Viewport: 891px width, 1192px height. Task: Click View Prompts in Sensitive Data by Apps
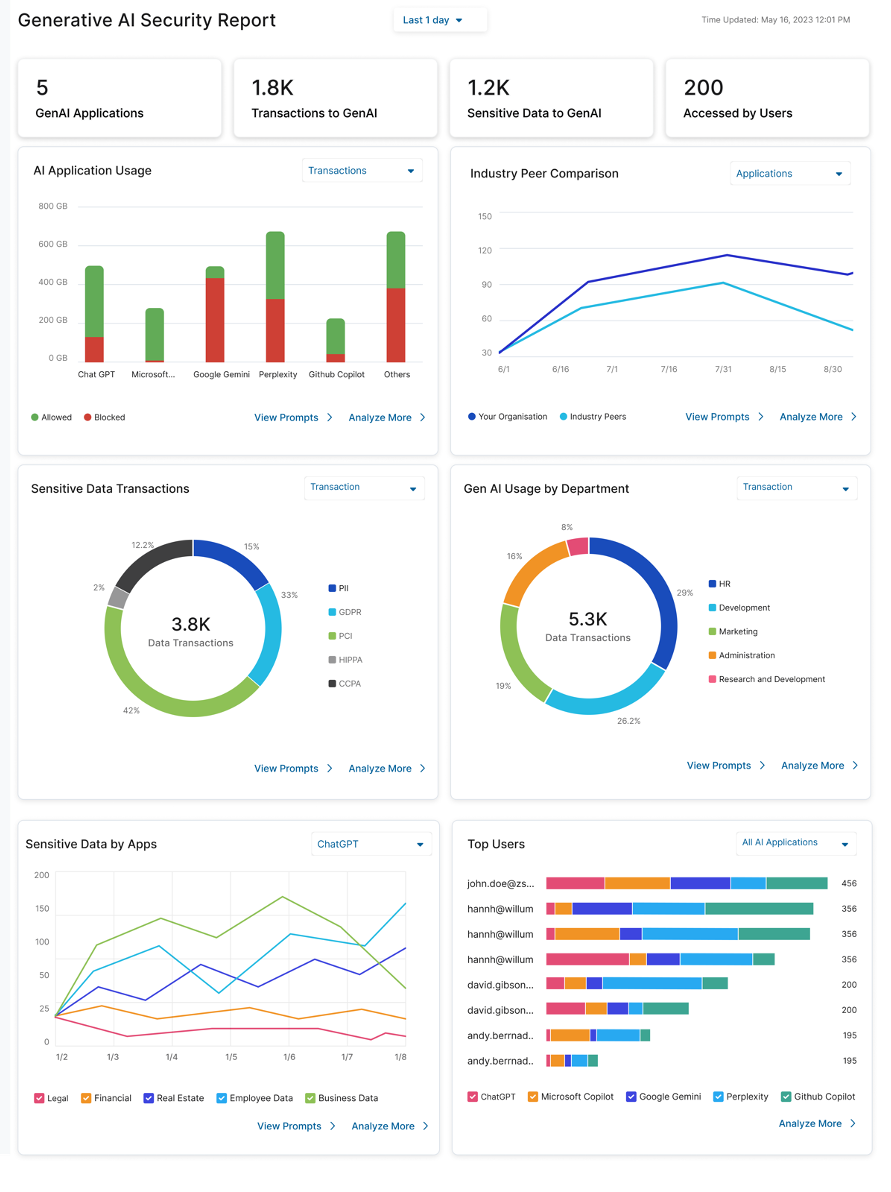click(296, 1126)
